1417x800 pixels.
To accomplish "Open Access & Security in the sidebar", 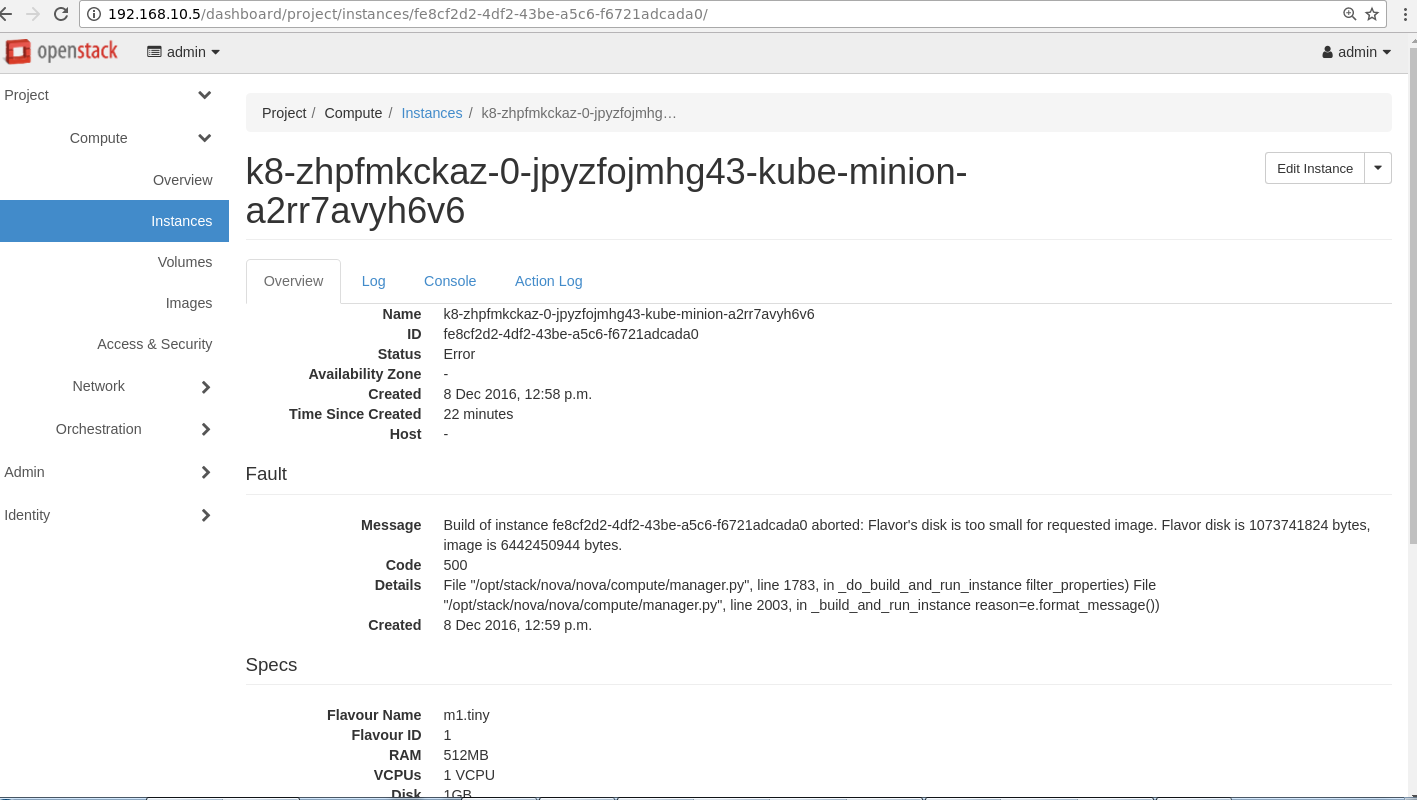I will [x=155, y=344].
